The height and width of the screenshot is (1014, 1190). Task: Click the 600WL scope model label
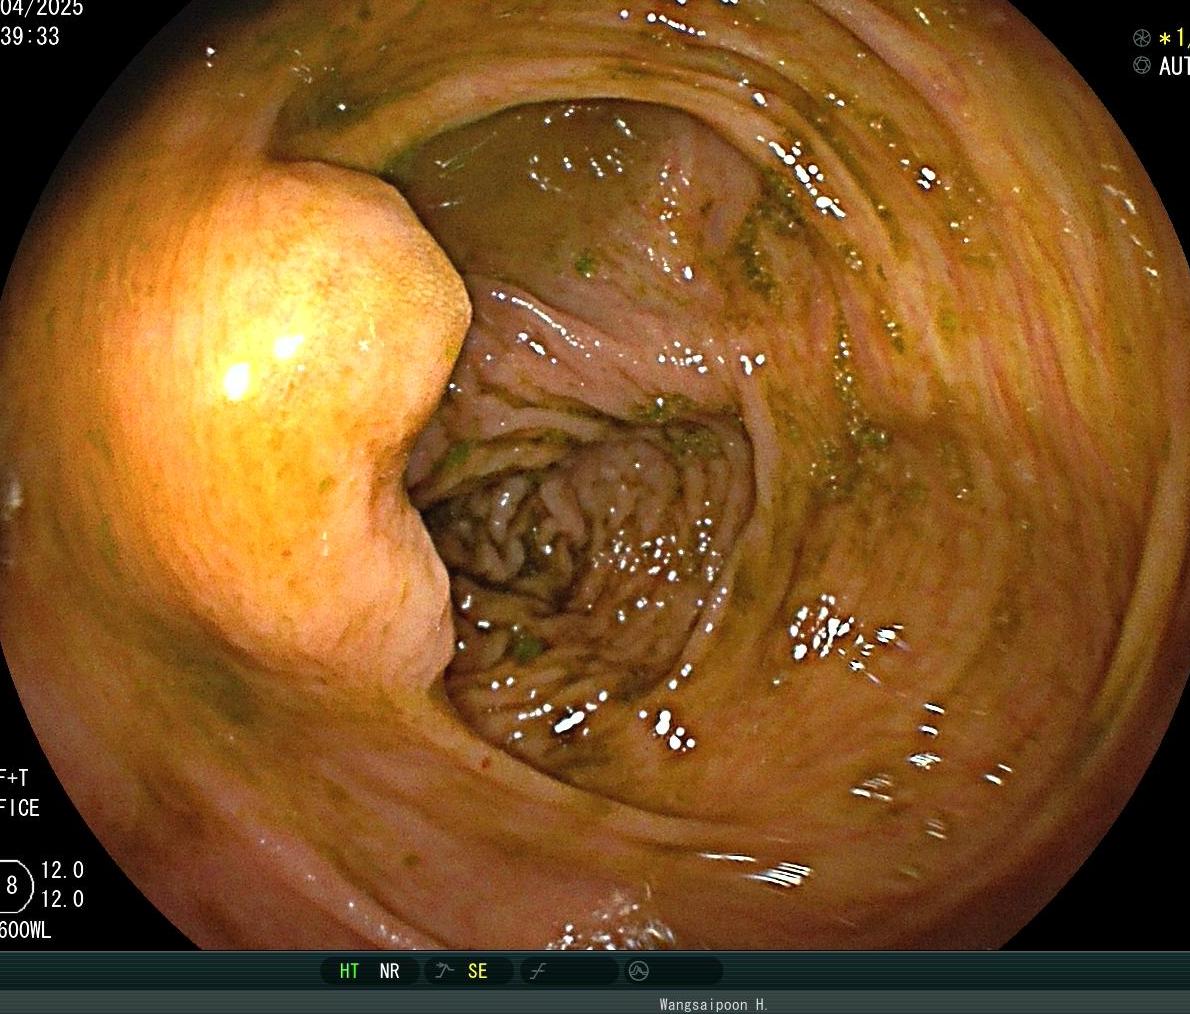pos(26,930)
